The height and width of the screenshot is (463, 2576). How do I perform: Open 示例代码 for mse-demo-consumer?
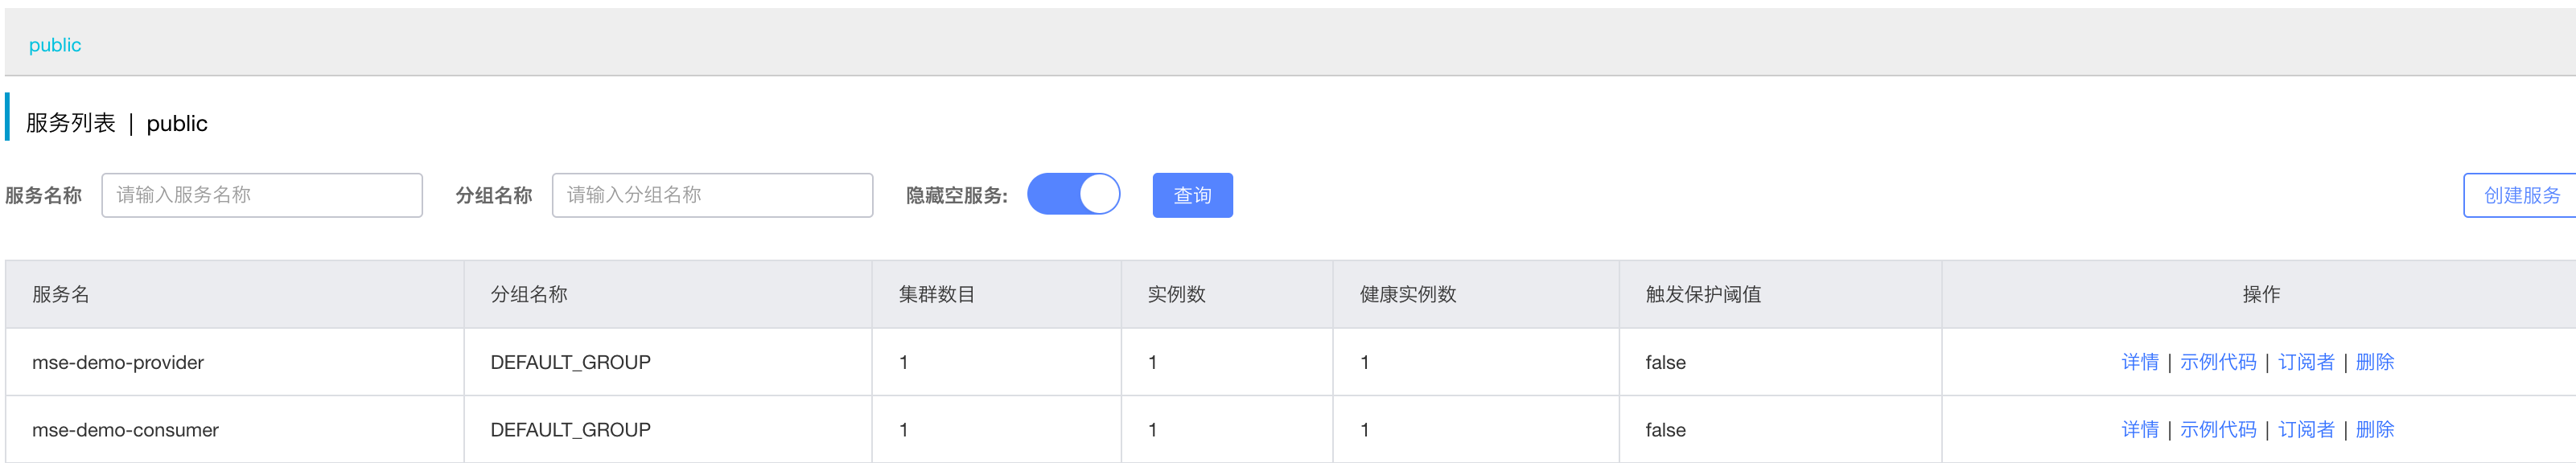tap(2217, 429)
